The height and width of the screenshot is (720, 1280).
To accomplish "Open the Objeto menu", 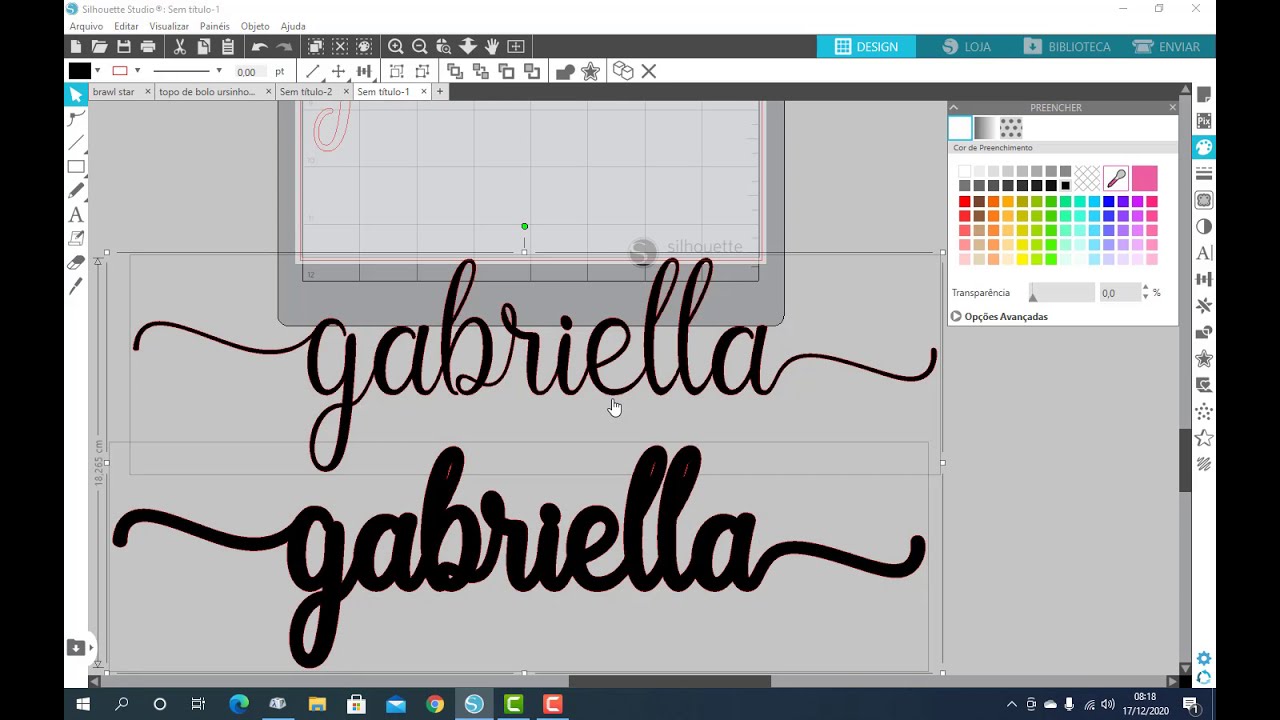I will [x=255, y=26].
